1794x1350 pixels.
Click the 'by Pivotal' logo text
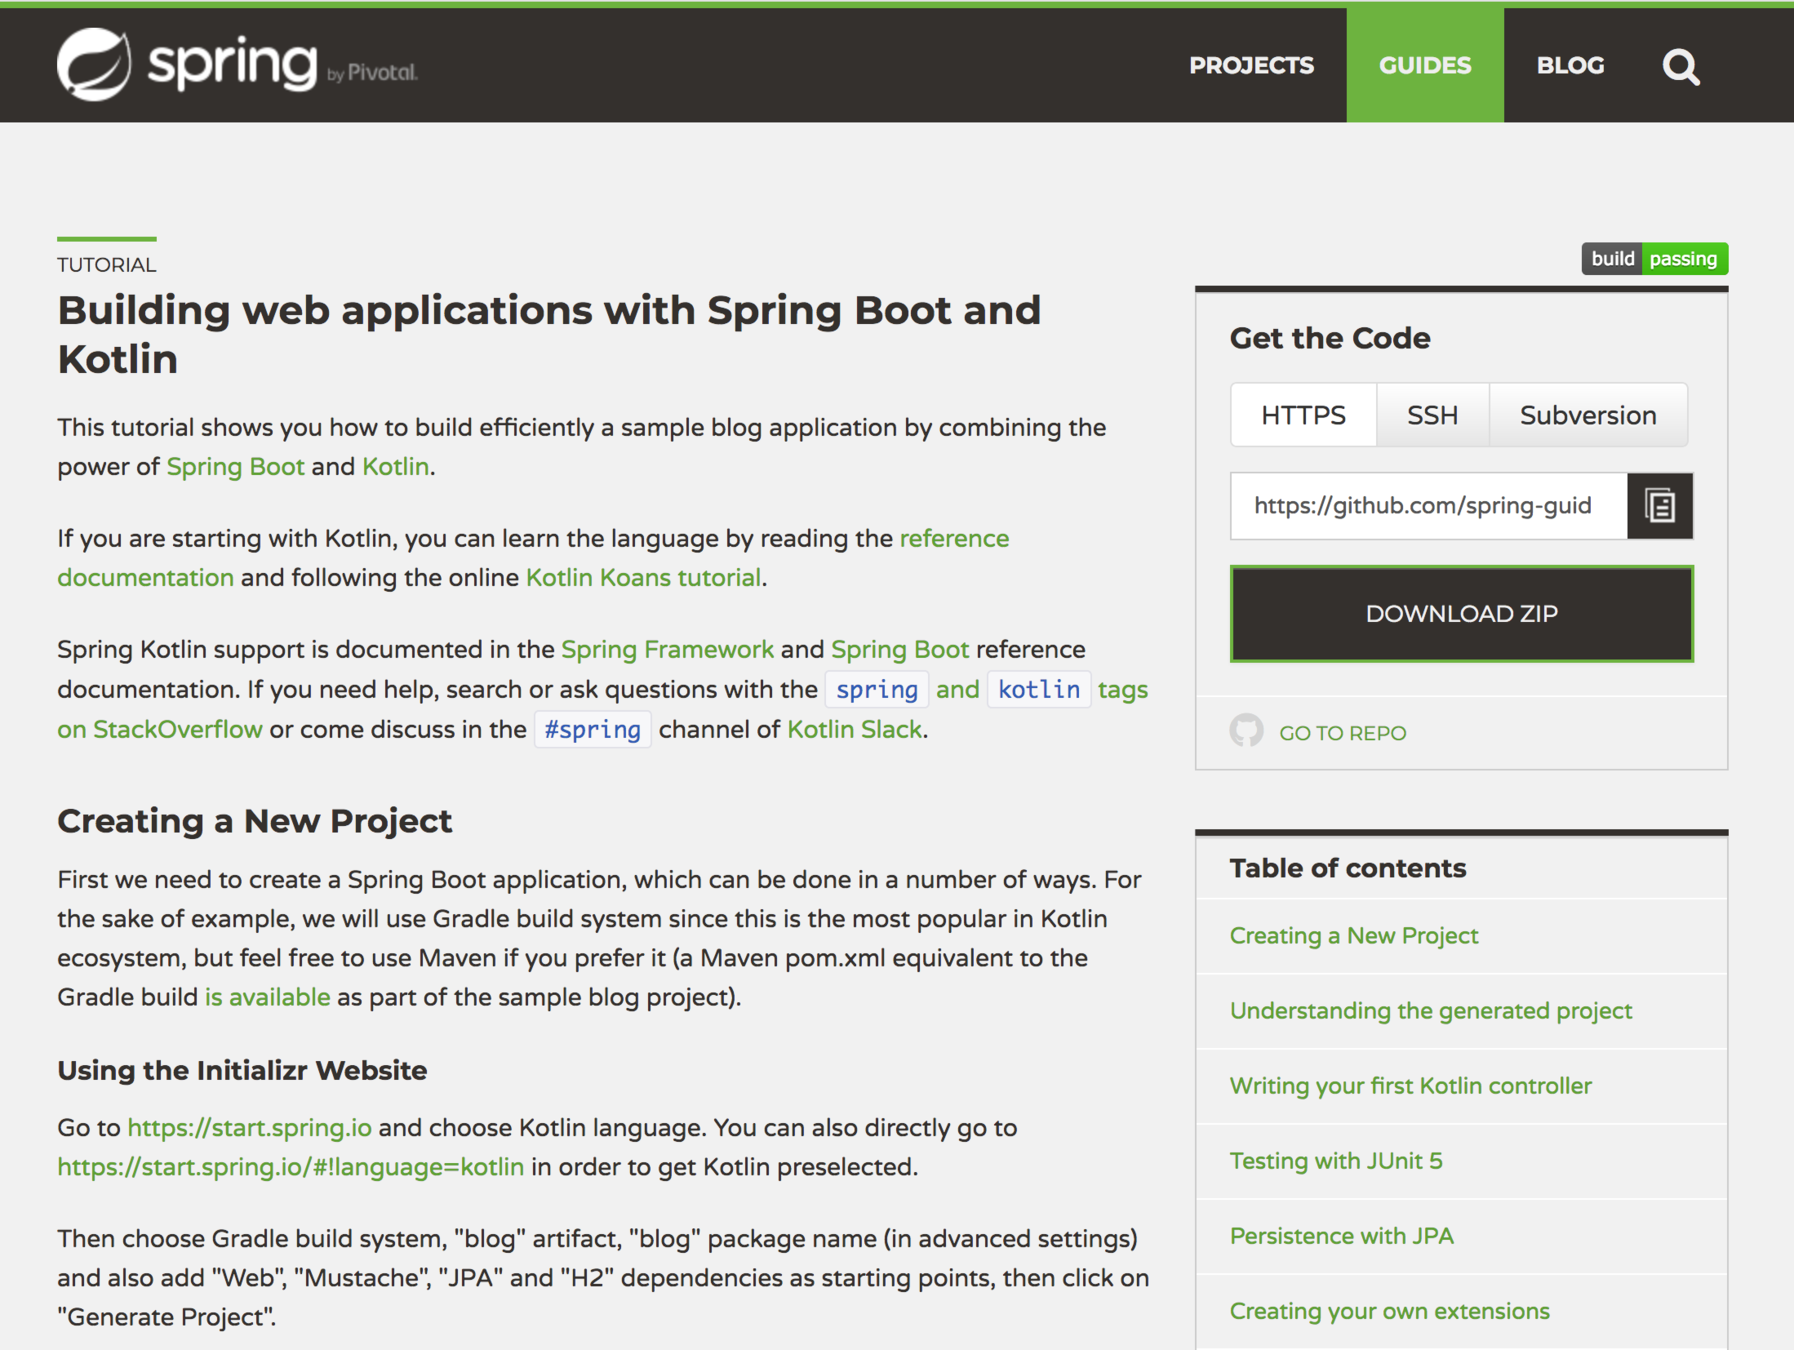pyautogui.click(x=372, y=73)
